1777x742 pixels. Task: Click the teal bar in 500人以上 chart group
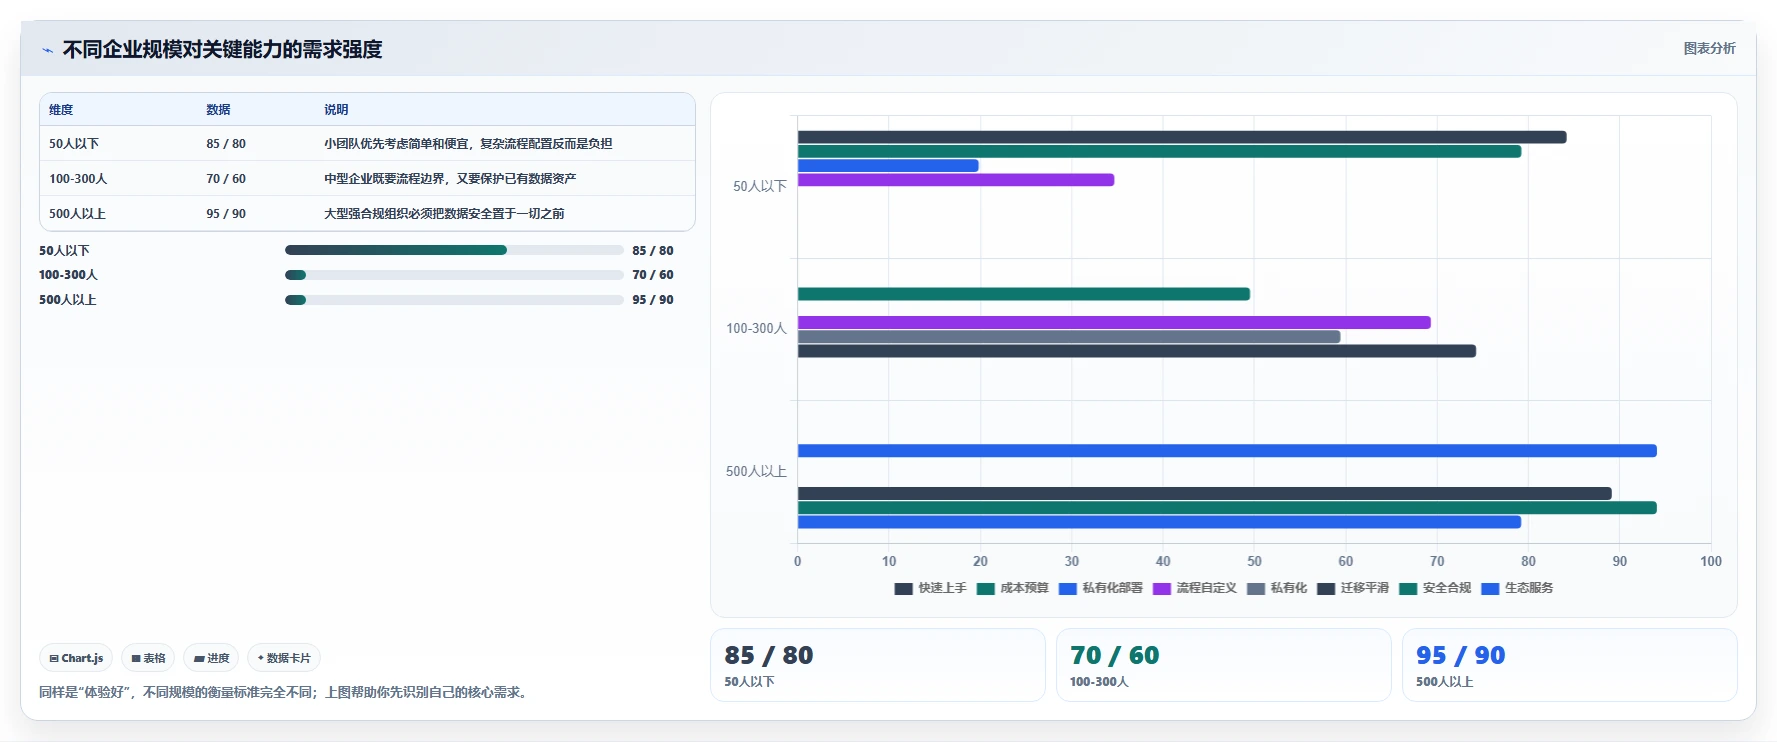(x=1227, y=508)
